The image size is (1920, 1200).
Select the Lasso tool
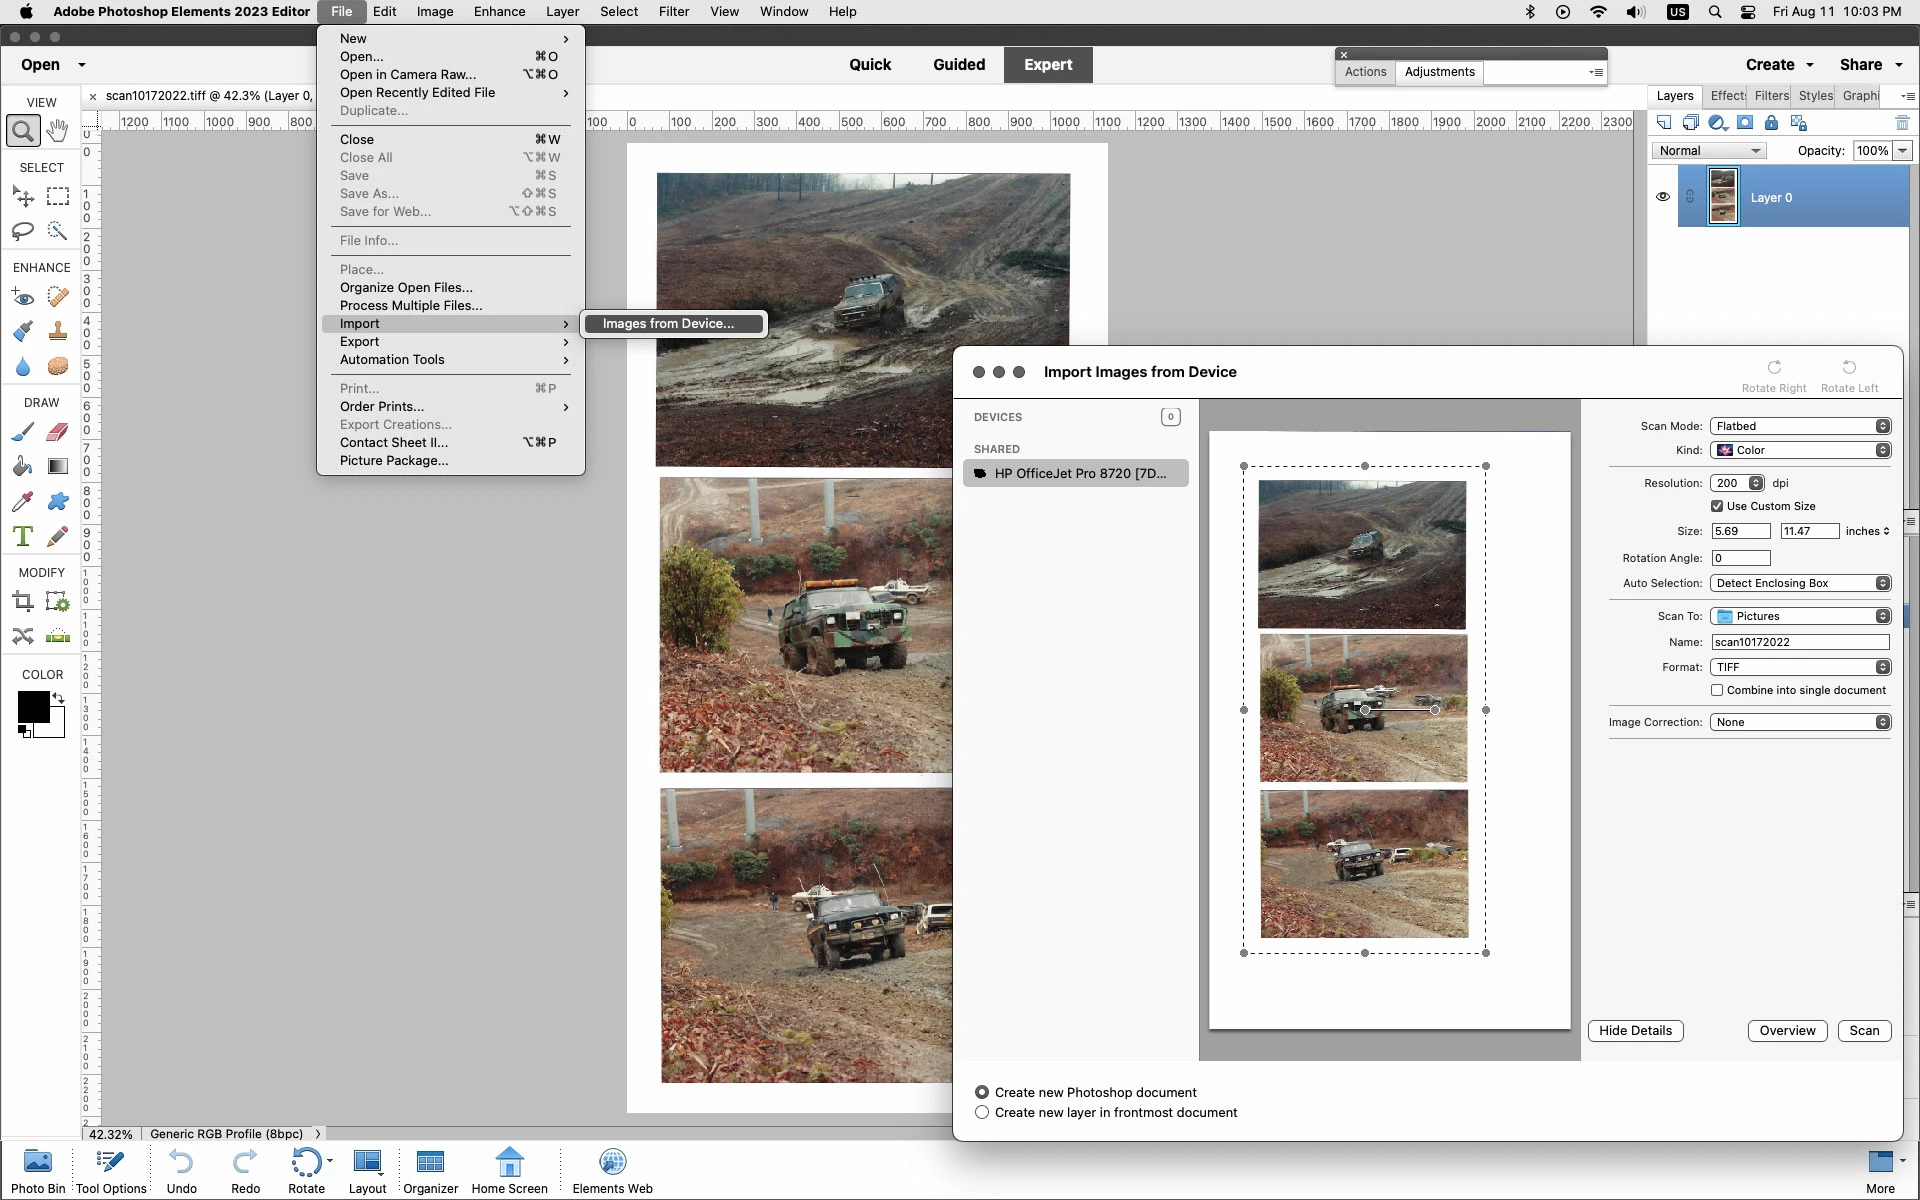(23, 231)
